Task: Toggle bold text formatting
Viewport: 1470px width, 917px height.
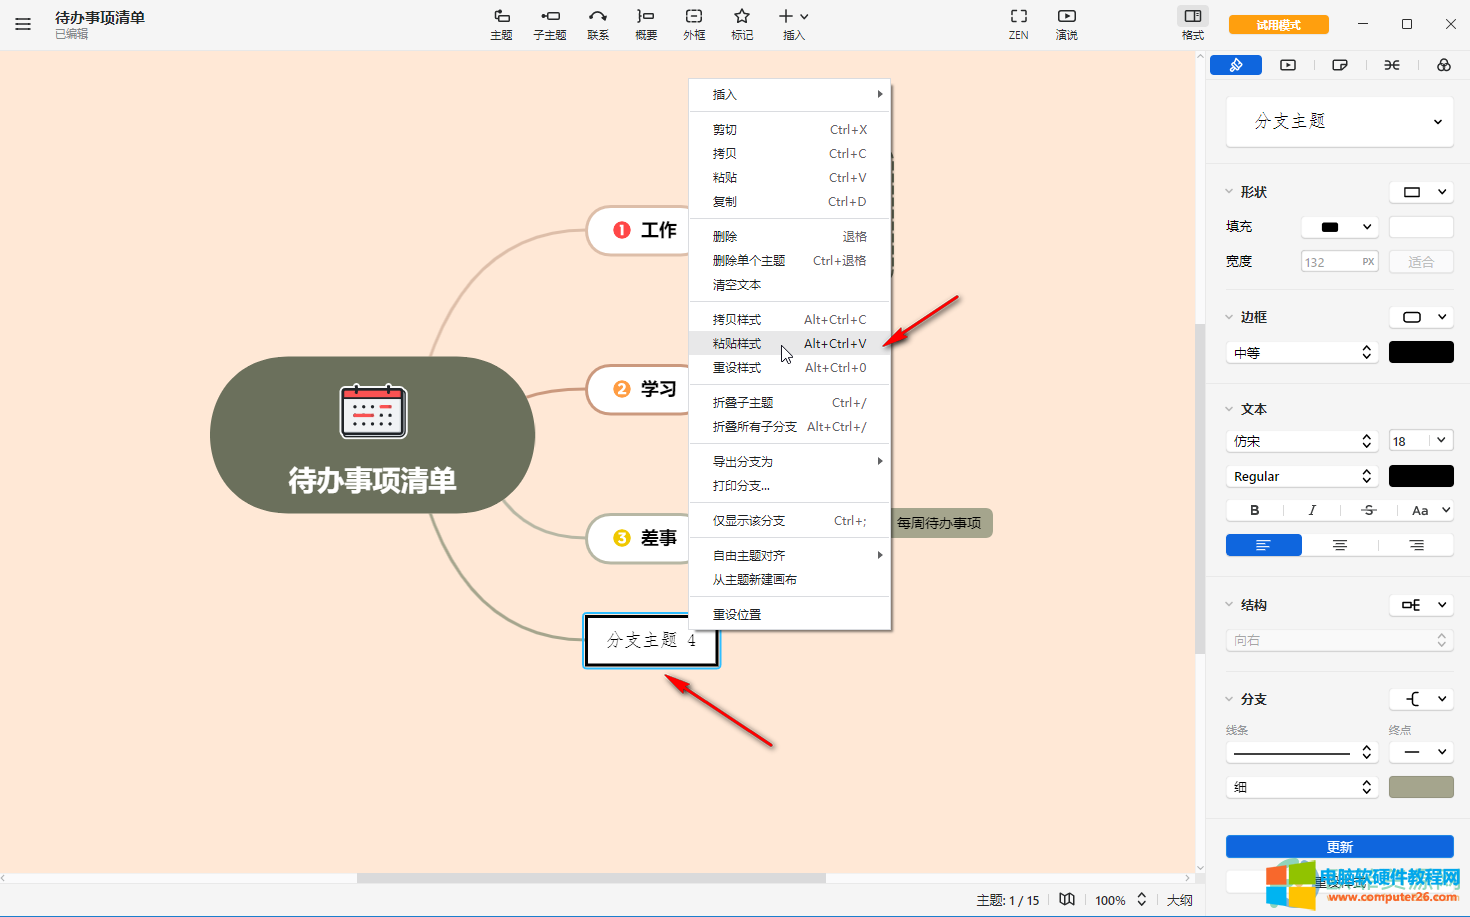Action: click(x=1255, y=510)
